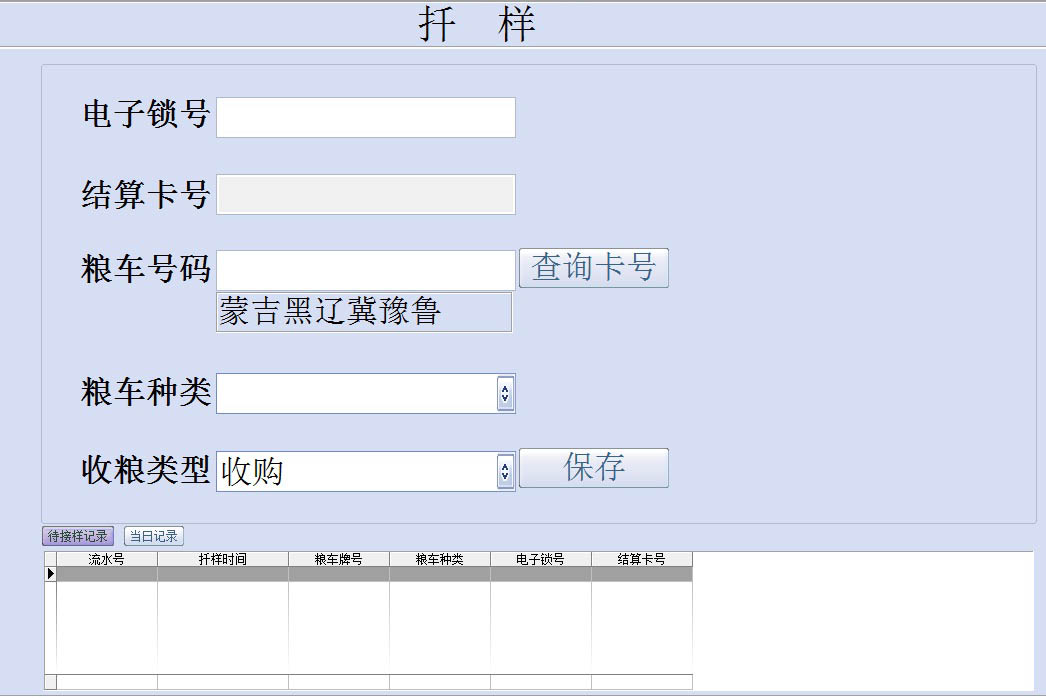Open the 粮车种类 dropdown arrow
1046x698 pixels.
[505, 394]
